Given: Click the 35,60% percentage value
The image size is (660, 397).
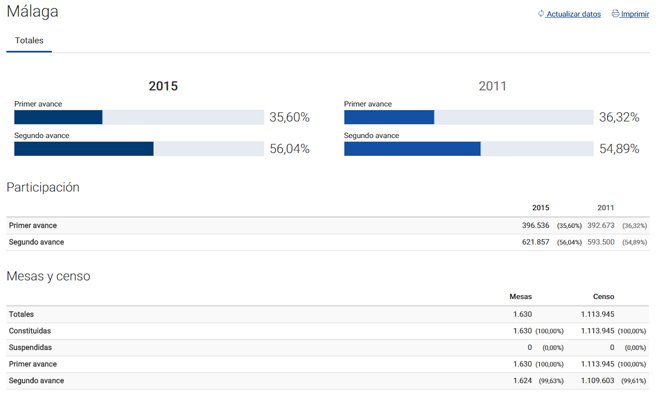Looking at the screenshot, I should tap(290, 117).
